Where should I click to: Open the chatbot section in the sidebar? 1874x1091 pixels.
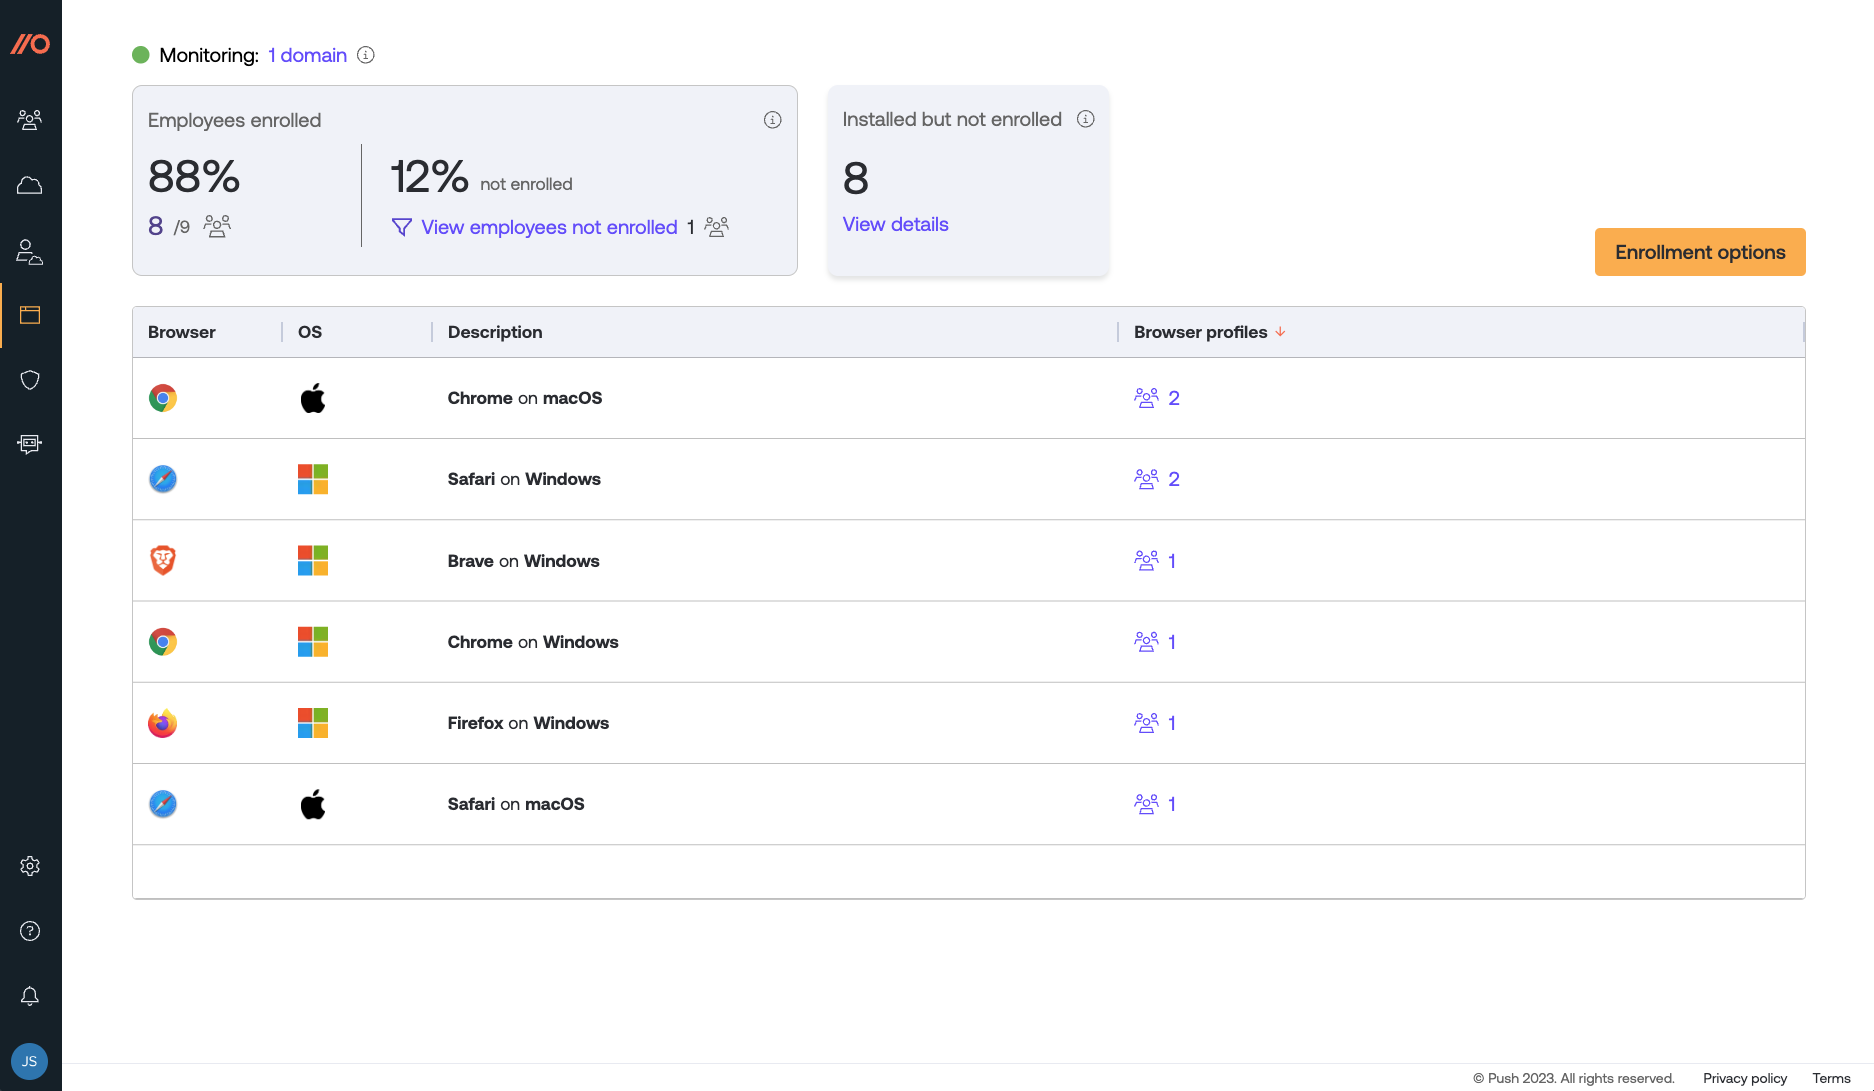[30, 444]
